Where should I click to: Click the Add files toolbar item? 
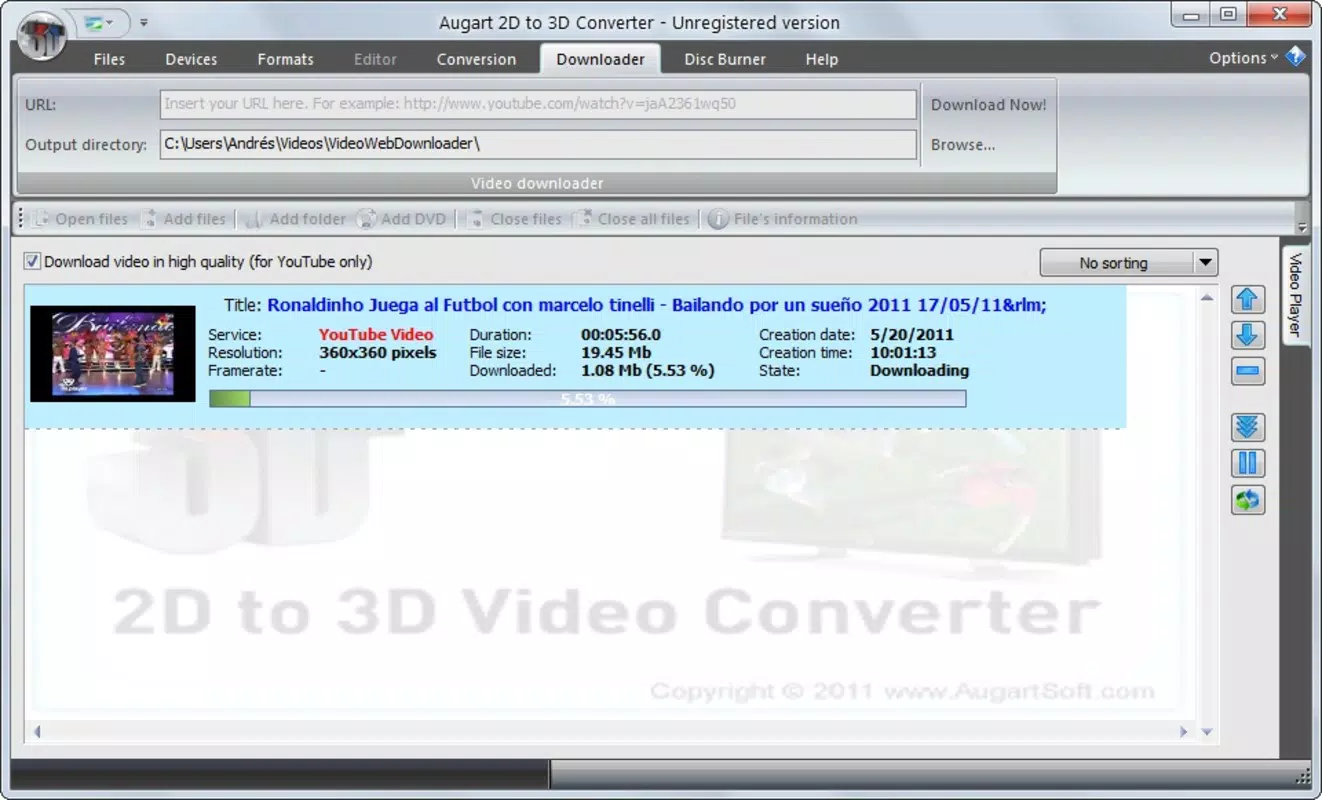[183, 219]
